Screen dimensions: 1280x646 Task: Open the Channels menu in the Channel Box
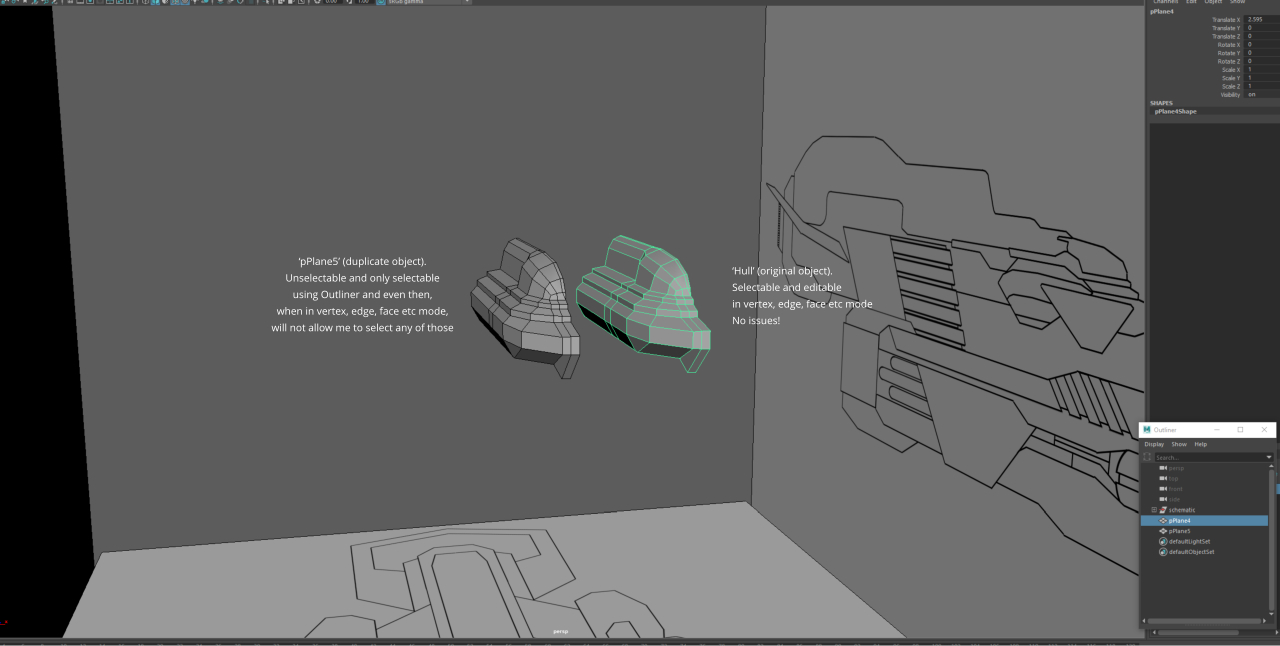[1164, 2]
